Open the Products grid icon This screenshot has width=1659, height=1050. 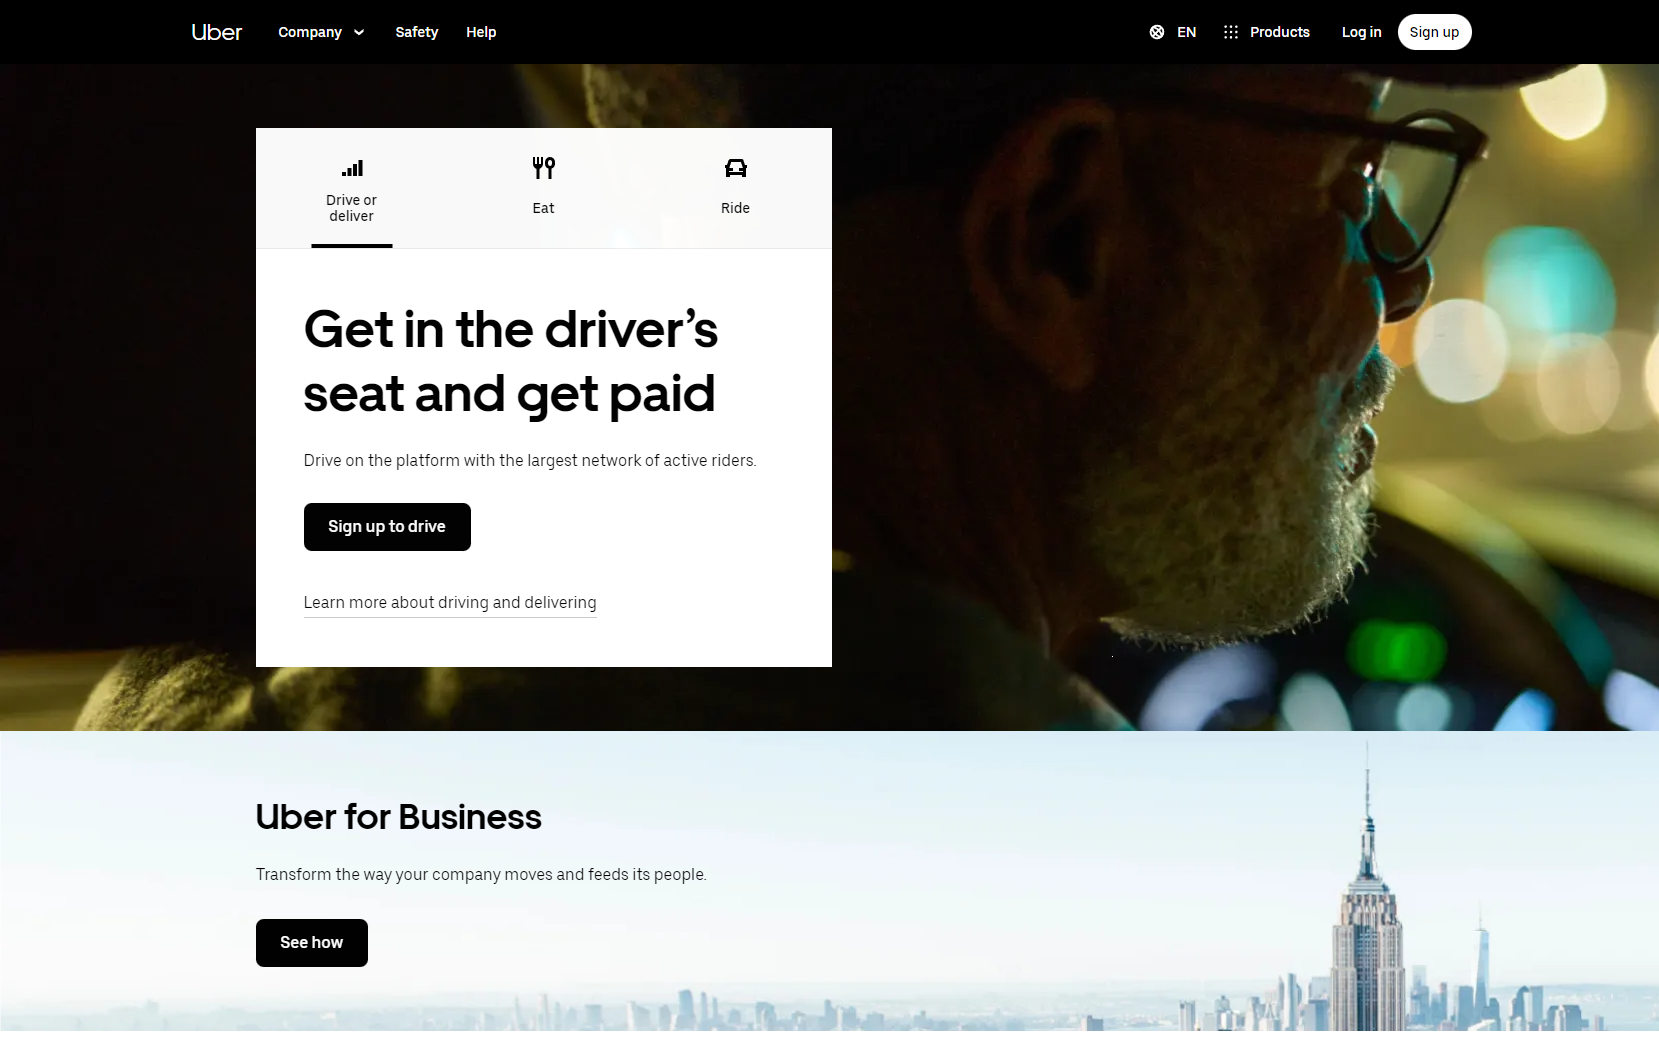pyautogui.click(x=1231, y=32)
